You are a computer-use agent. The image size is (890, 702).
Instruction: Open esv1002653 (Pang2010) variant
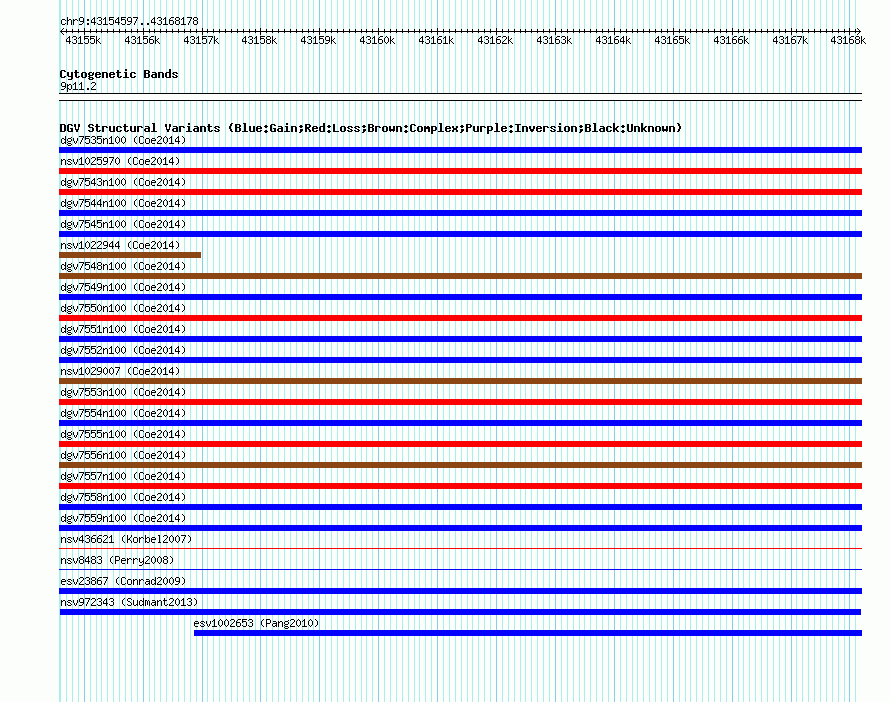[x=256, y=623]
